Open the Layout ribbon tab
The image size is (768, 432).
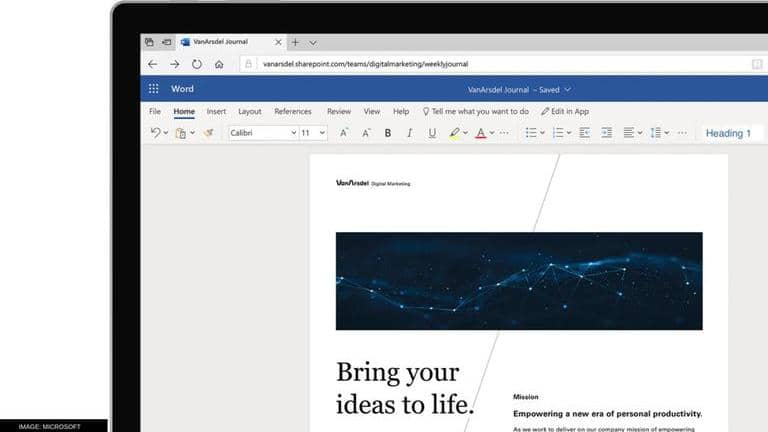click(x=250, y=112)
